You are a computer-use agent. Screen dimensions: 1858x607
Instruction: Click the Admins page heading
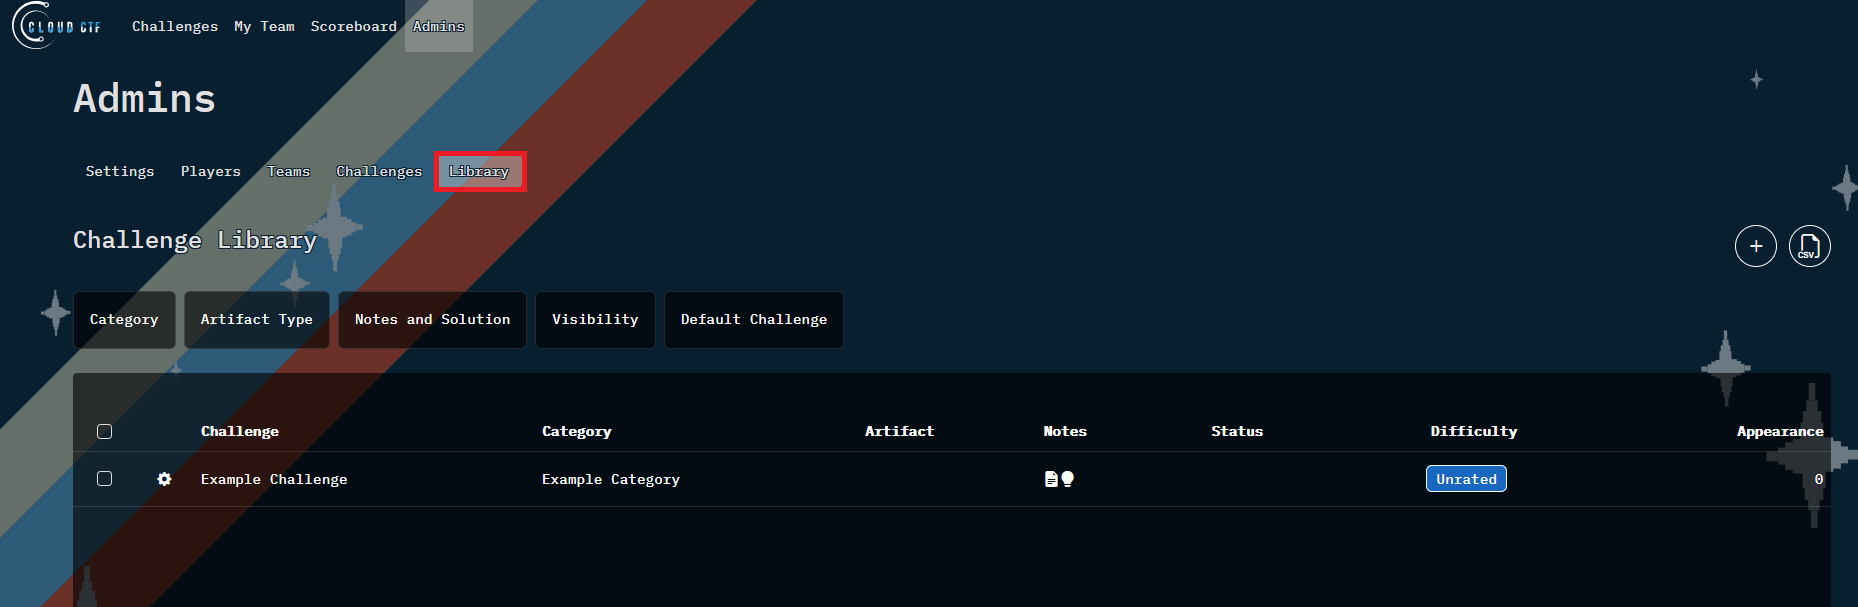(x=145, y=98)
